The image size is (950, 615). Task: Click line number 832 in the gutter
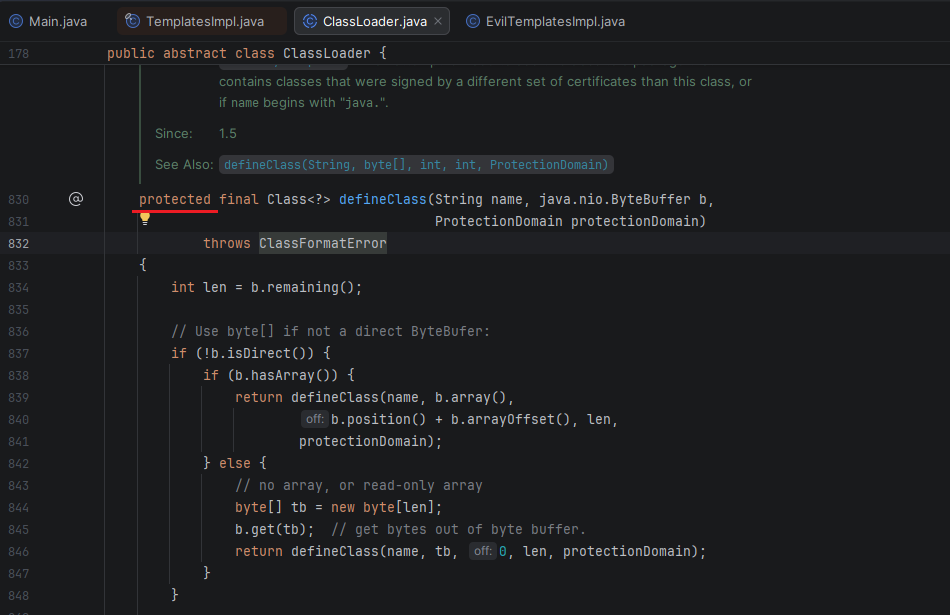point(18,243)
